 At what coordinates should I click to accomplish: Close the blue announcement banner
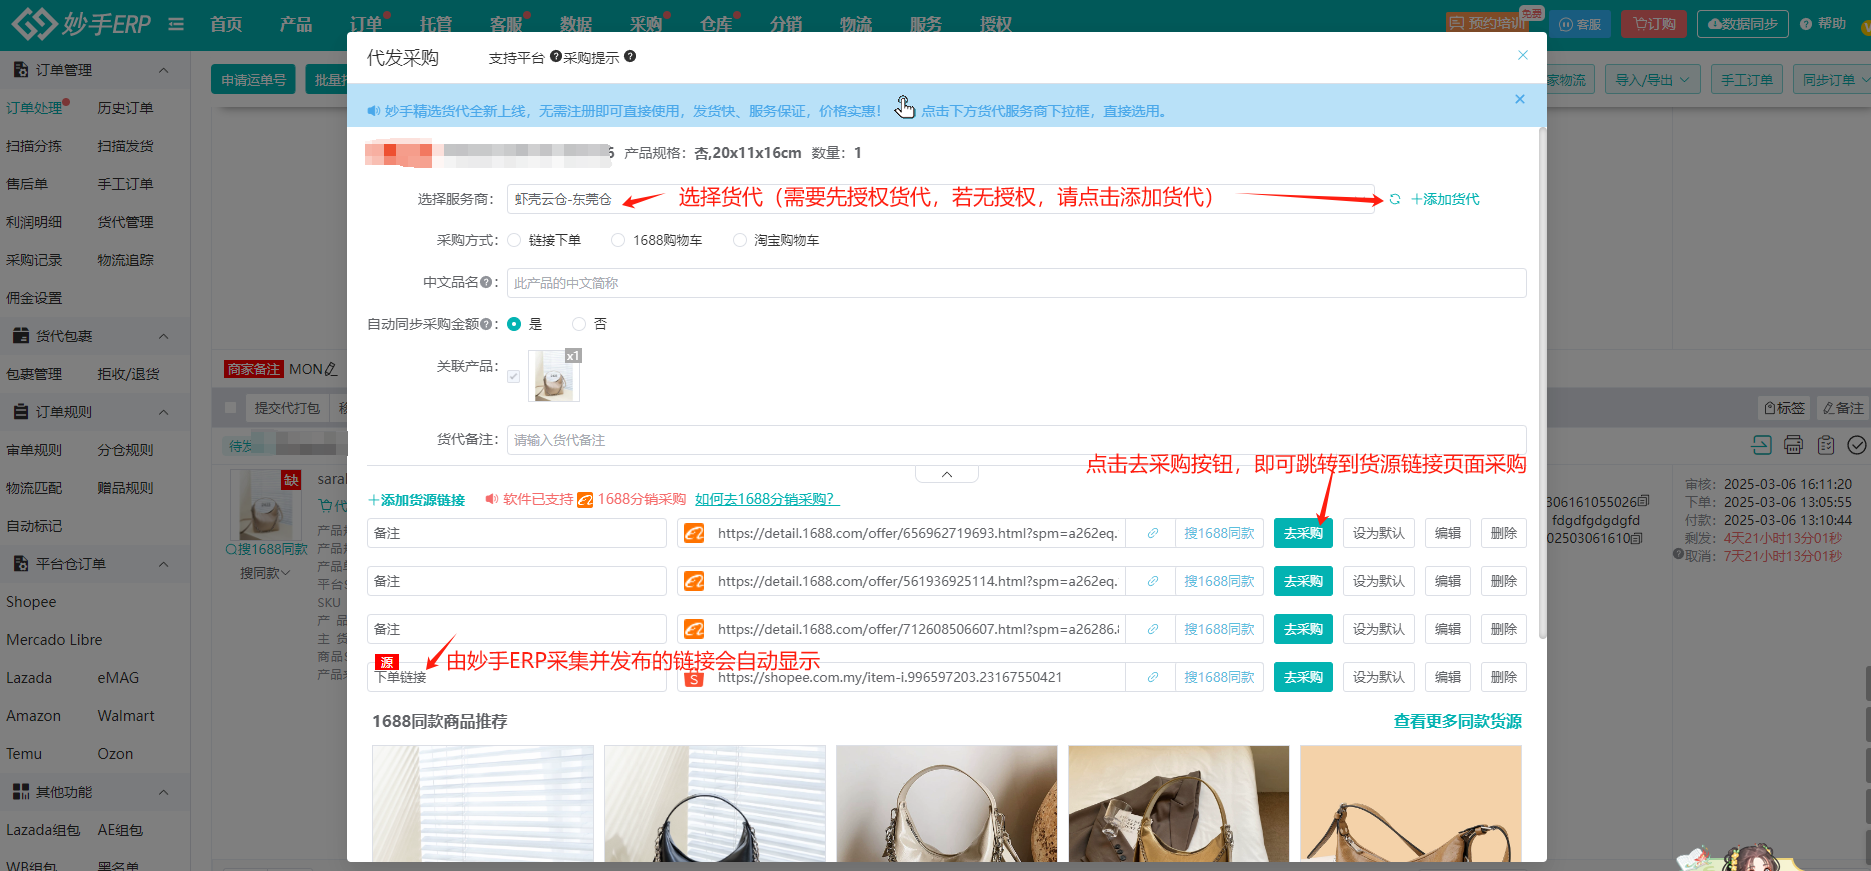pyautogui.click(x=1519, y=99)
